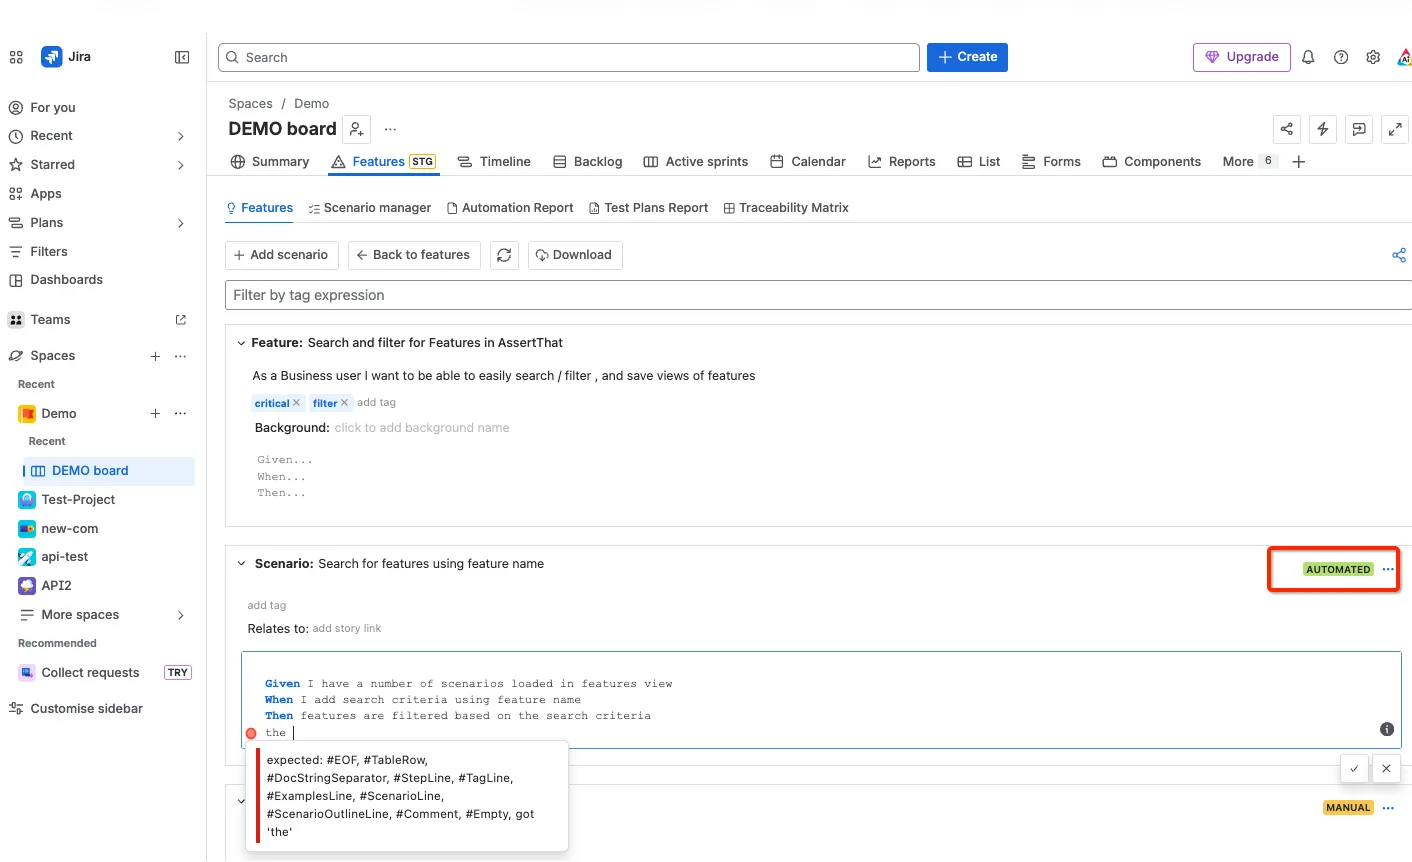The width and height of the screenshot is (1412, 862).
Task: Click the Download button
Action: coord(575,255)
